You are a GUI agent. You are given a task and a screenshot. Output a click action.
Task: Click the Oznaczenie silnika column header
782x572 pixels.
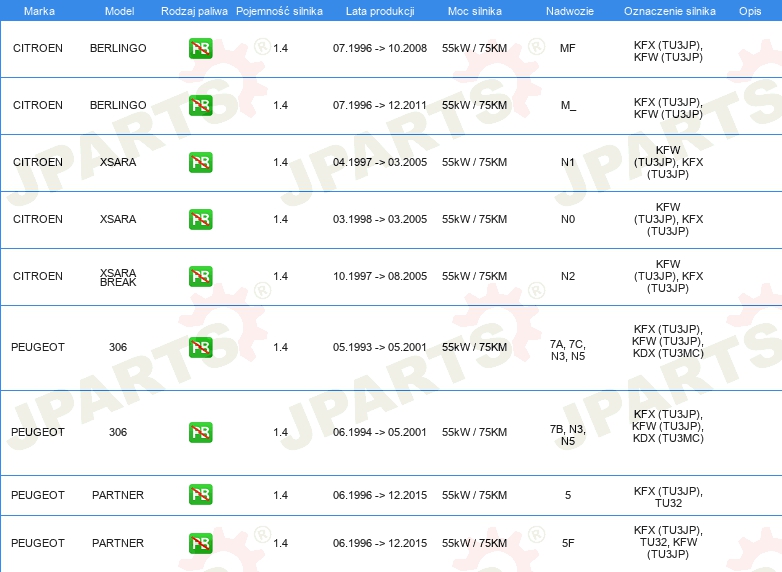point(670,11)
